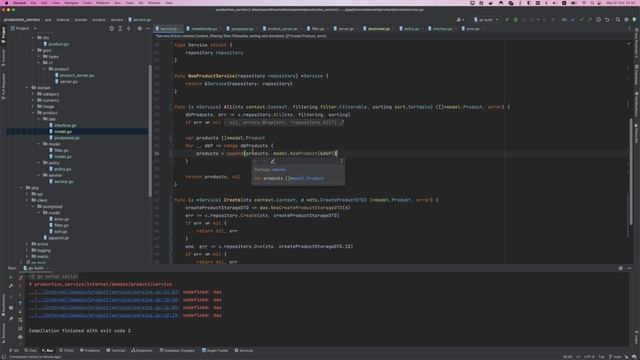The width and height of the screenshot is (640, 360).
Task: Open the Endpoints tool window
Action: click(x=142, y=350)
